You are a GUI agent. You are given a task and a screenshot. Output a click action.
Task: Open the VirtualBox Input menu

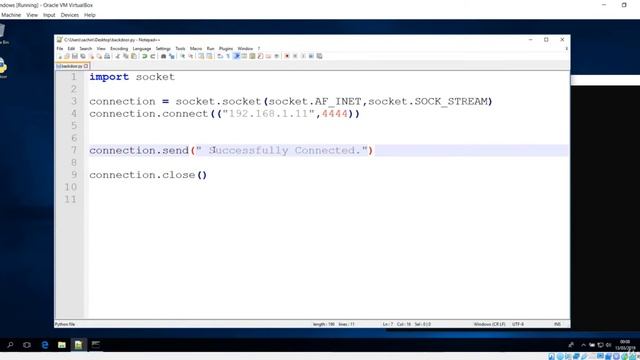coord(49,15)
